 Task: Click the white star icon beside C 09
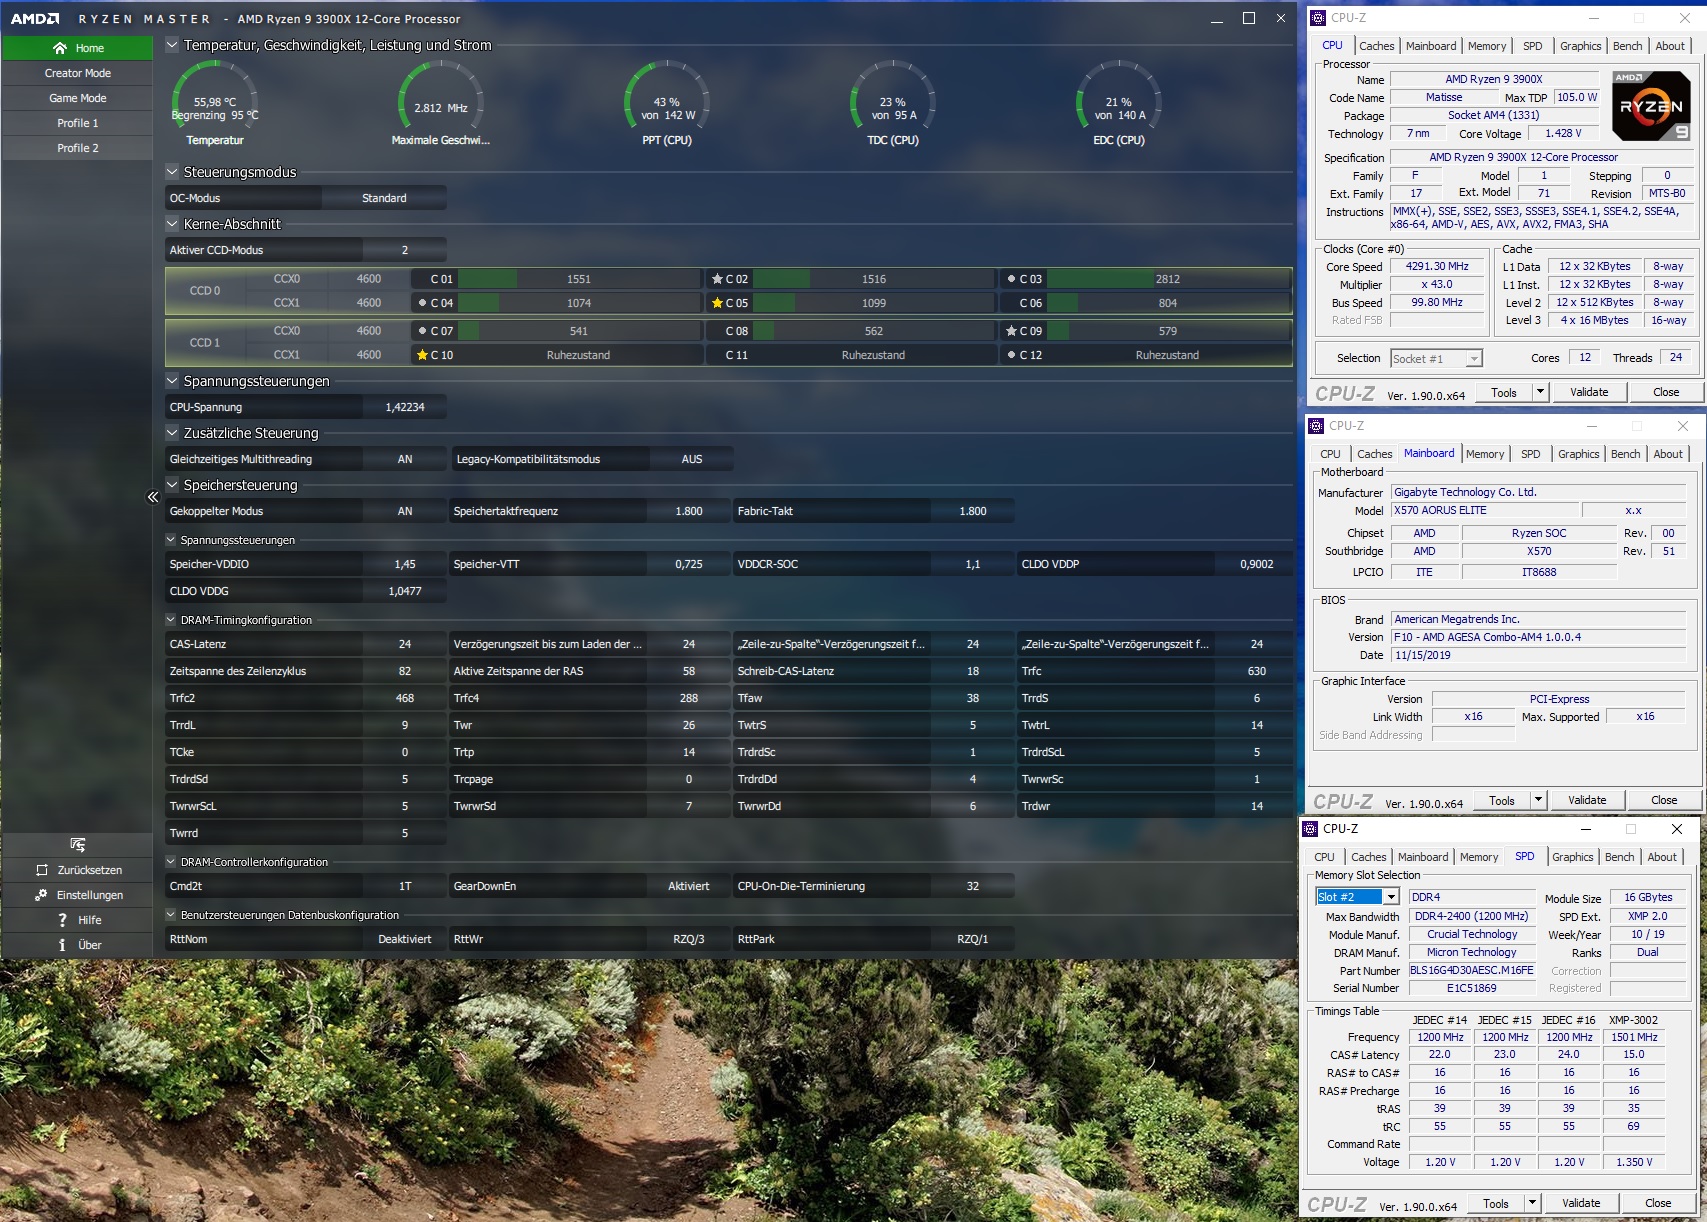[x=1011, y=331]
